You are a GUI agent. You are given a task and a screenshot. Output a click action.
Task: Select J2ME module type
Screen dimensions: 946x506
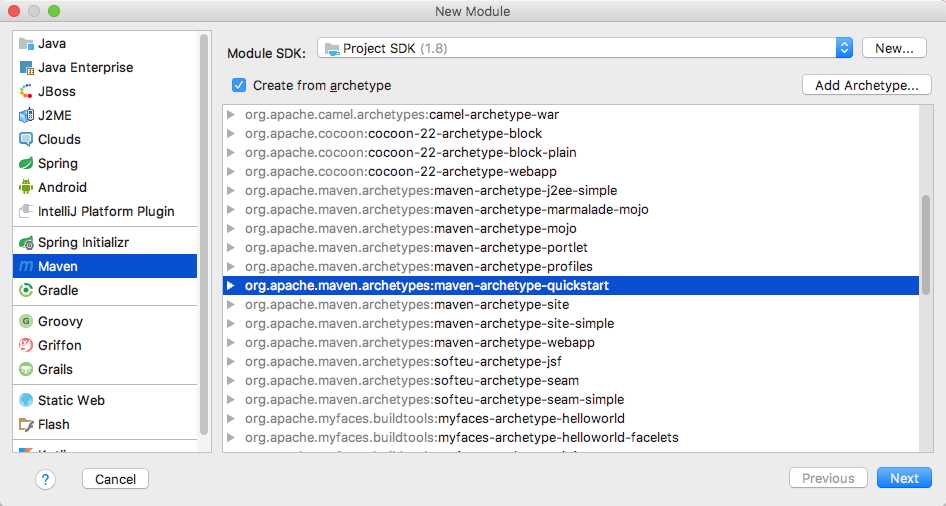tap(105, 115)
